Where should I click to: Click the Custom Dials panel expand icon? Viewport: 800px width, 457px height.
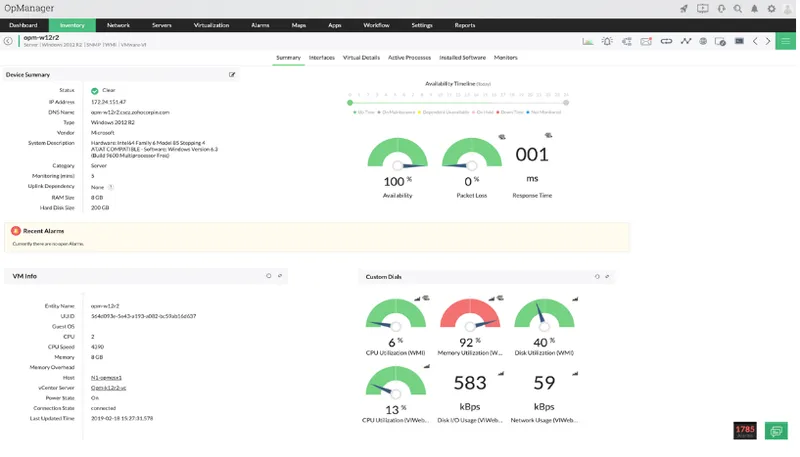coord(607,277)
